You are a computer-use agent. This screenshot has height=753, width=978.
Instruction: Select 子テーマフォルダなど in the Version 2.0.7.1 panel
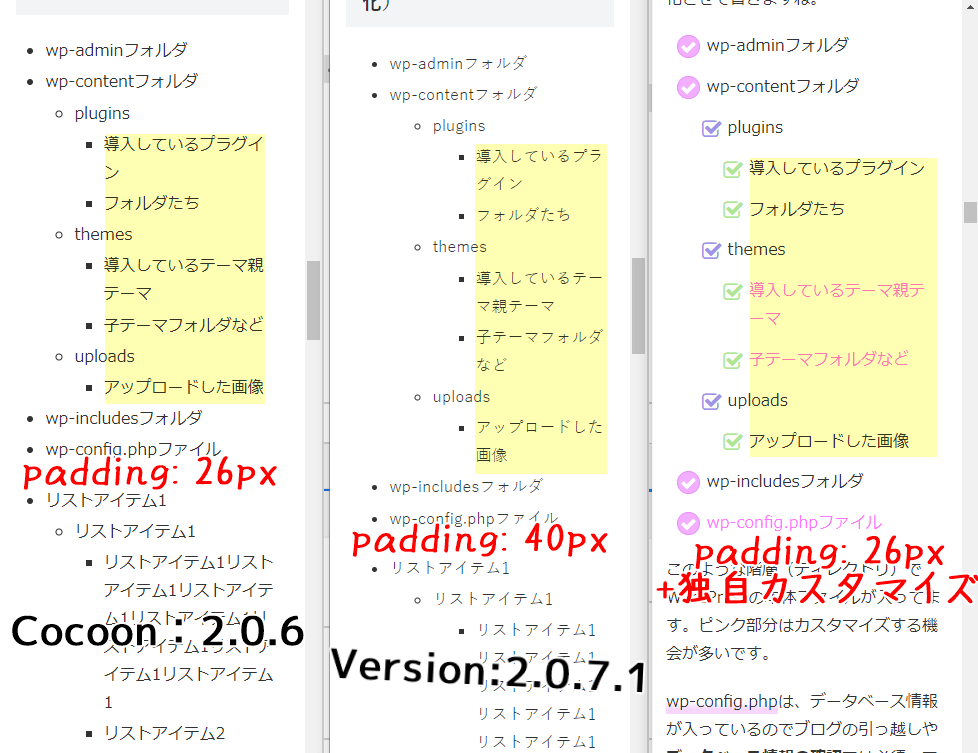tap(540, 351)
